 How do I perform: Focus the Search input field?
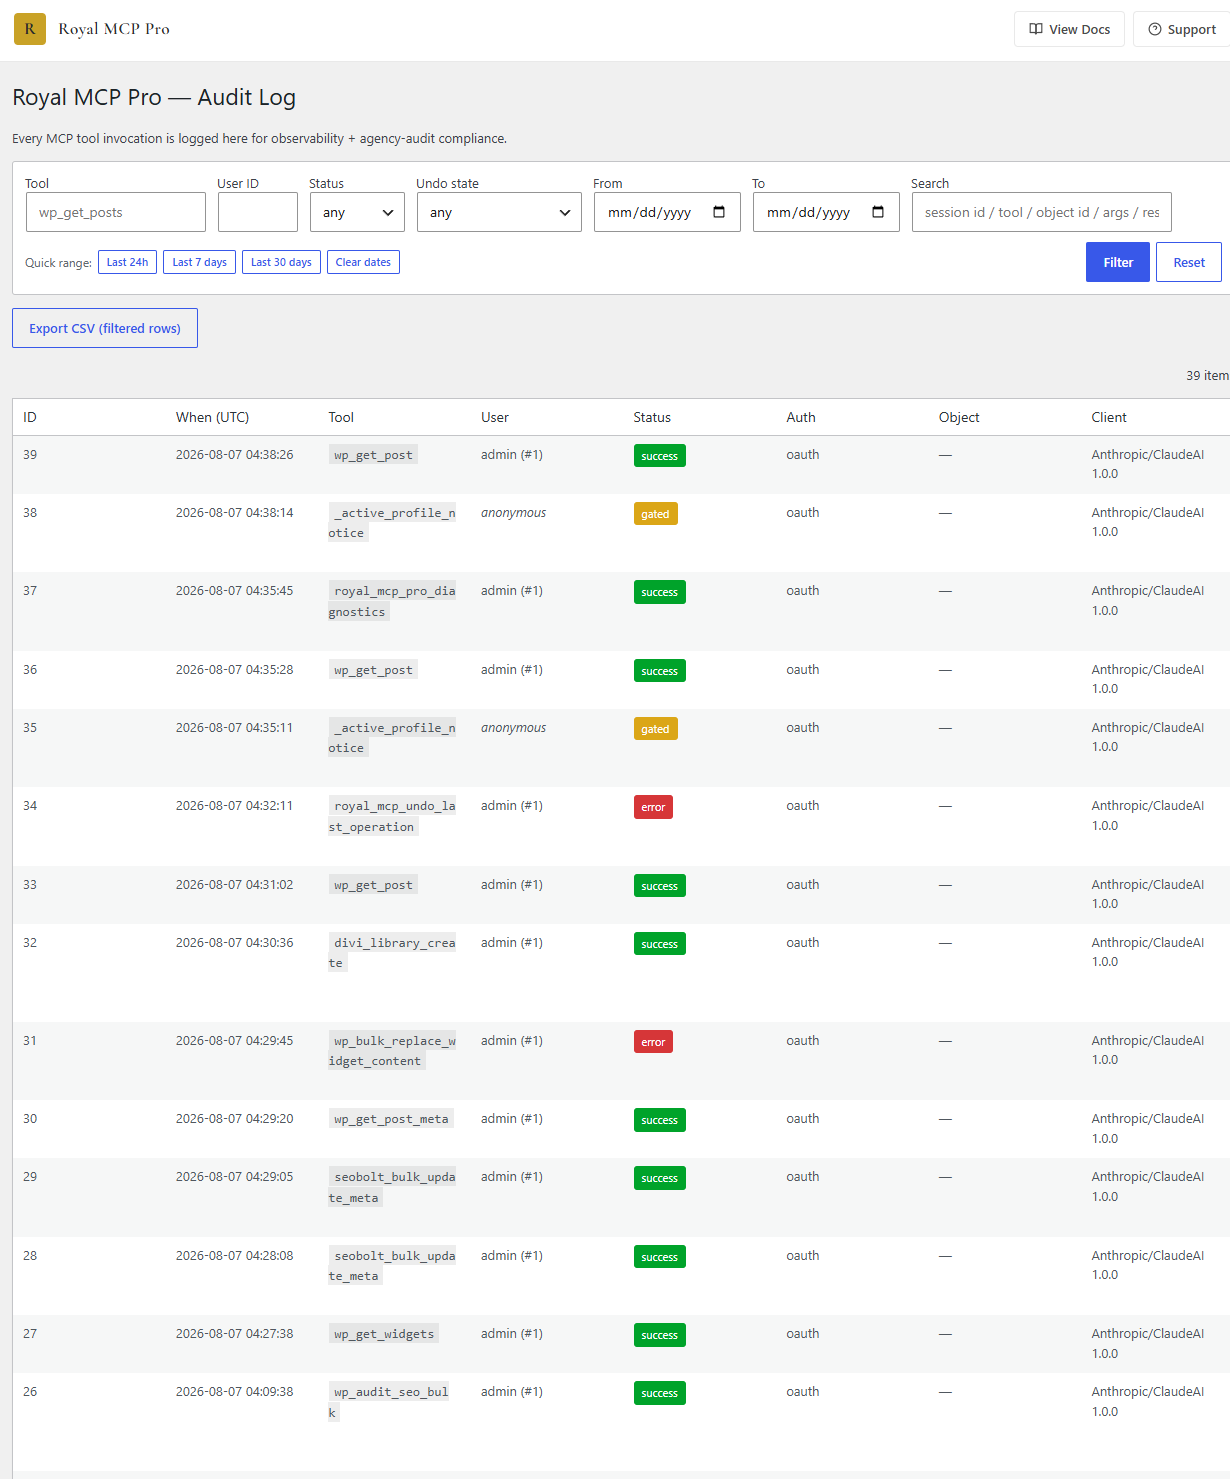click(x=1042, y=212)
